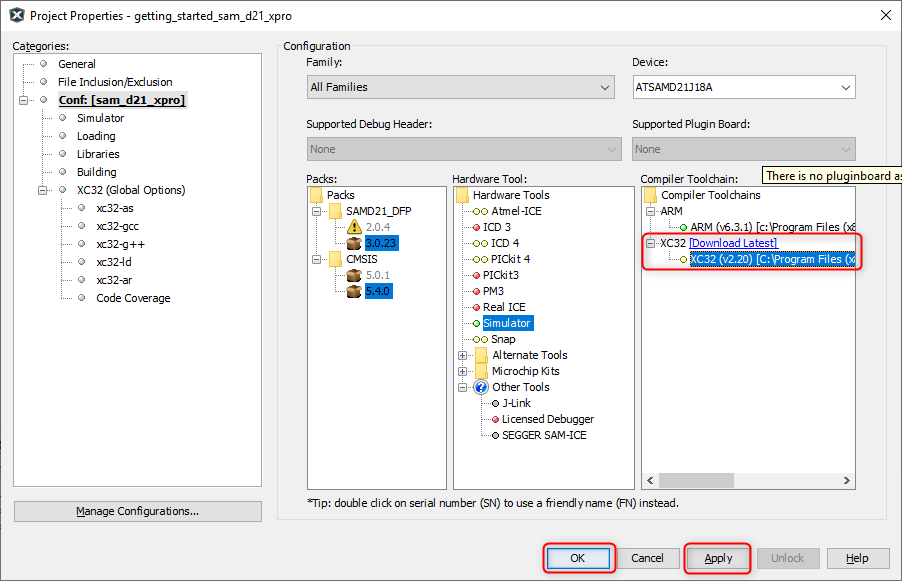902x581 pixels.
Task: Click the Hardware Tools folder icon
Action: [462, 195]
